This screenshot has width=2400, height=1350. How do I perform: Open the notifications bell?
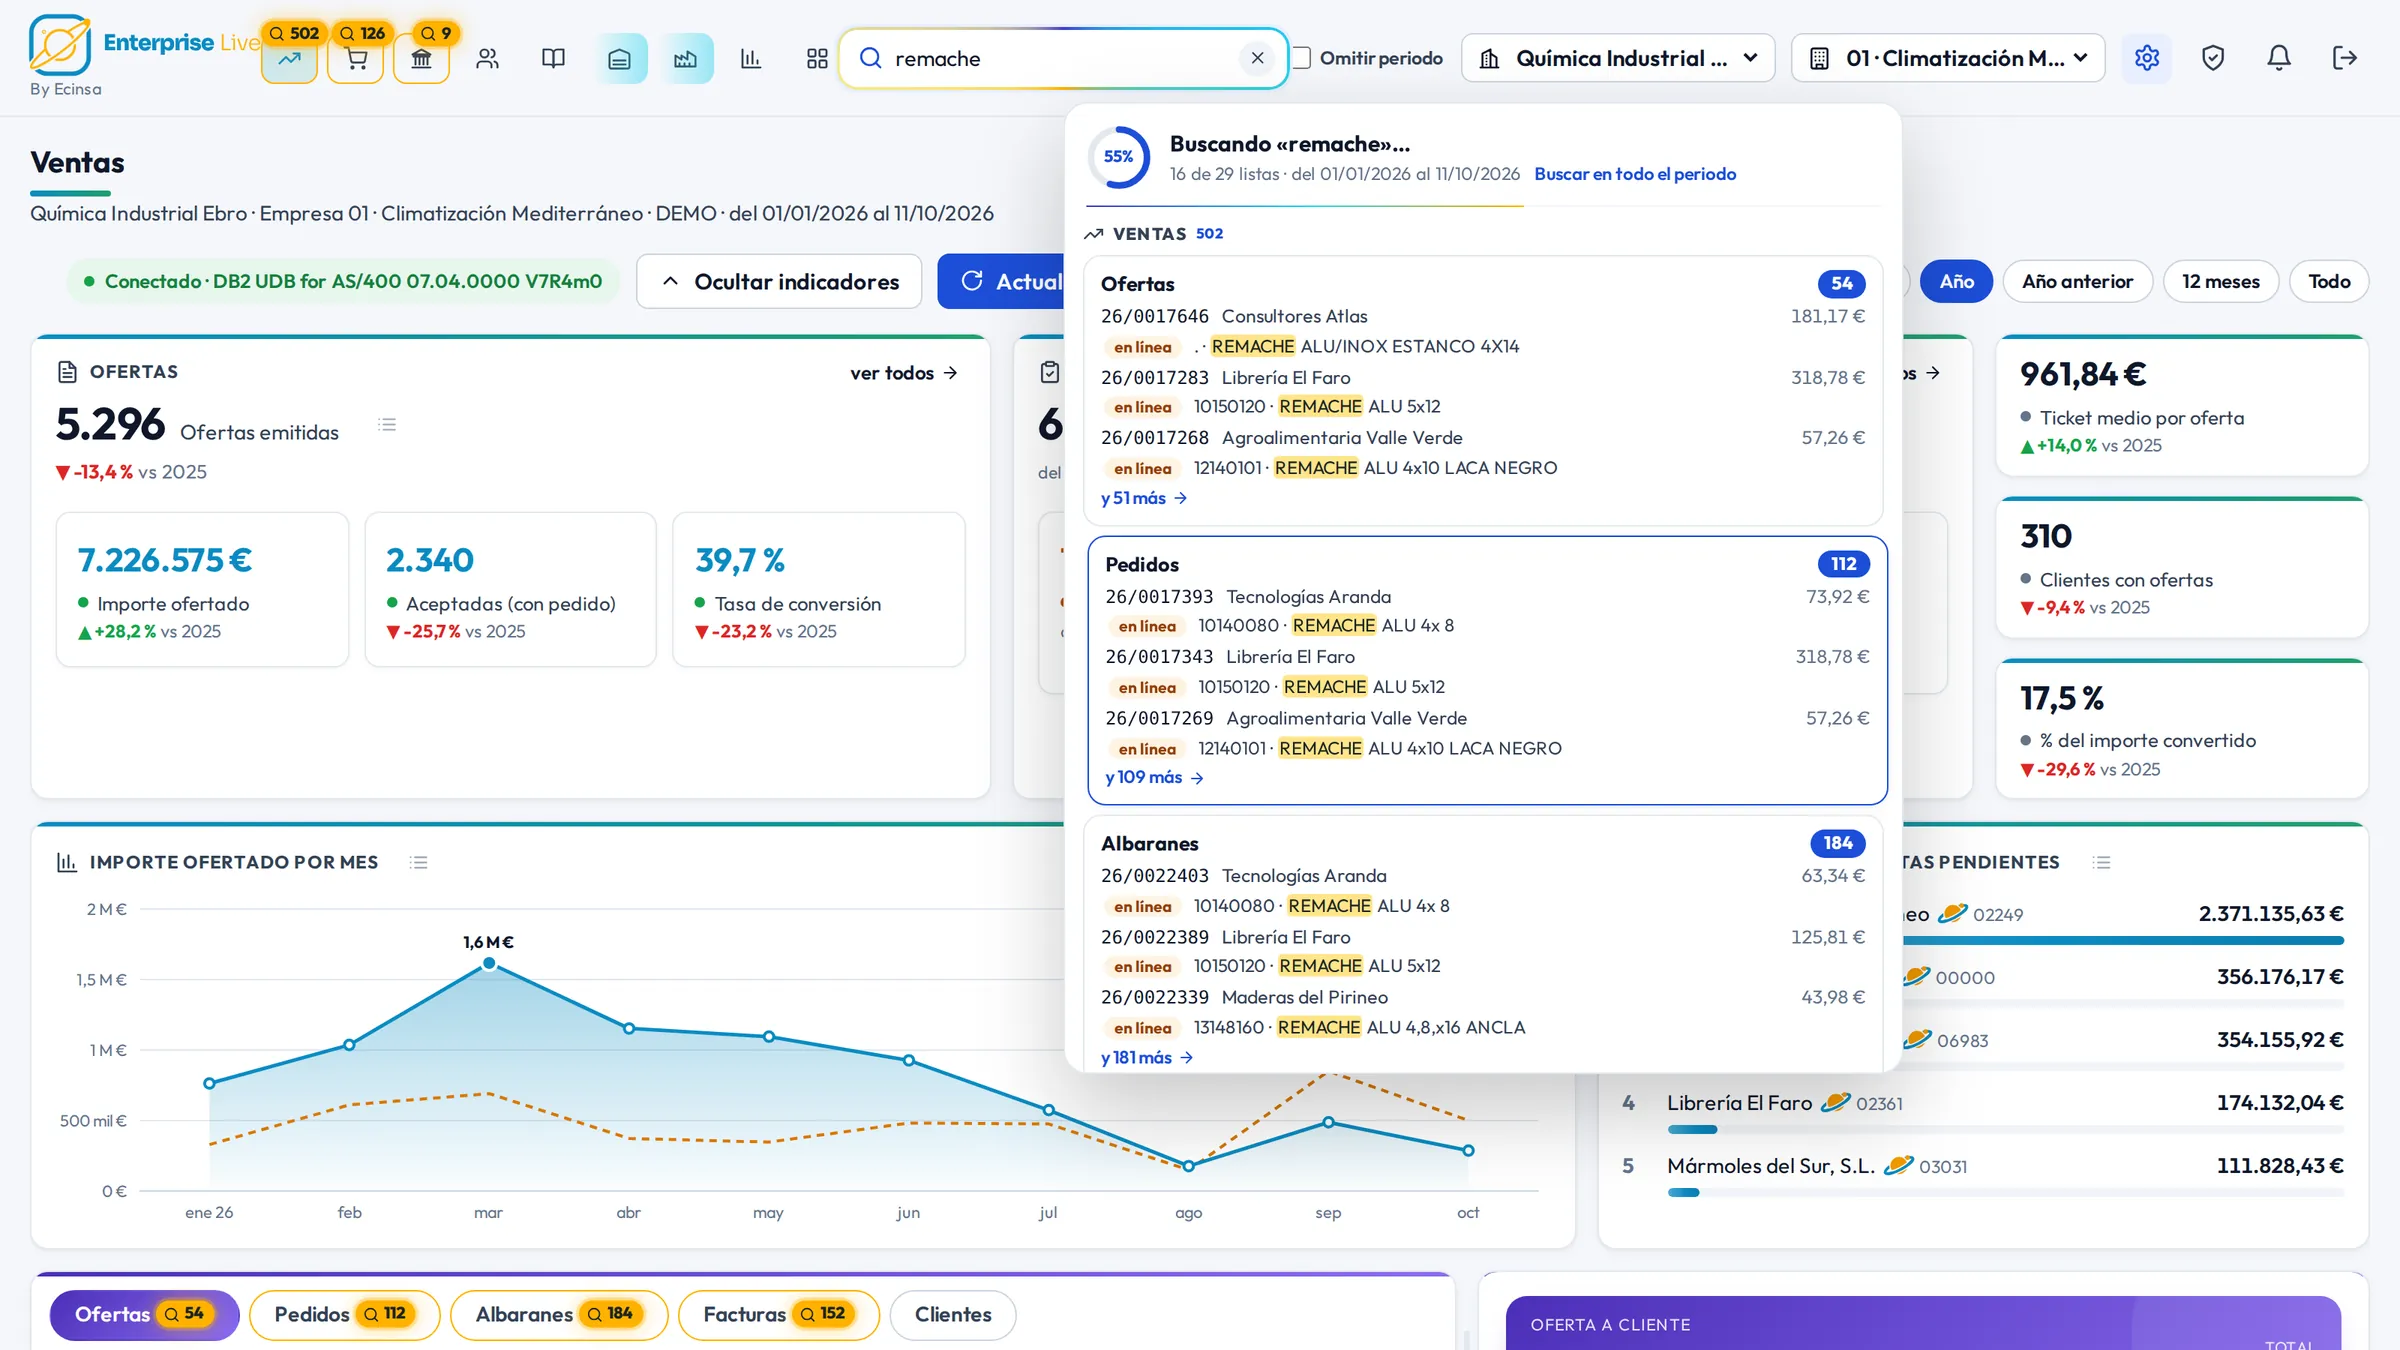(x=2279, y=58)
